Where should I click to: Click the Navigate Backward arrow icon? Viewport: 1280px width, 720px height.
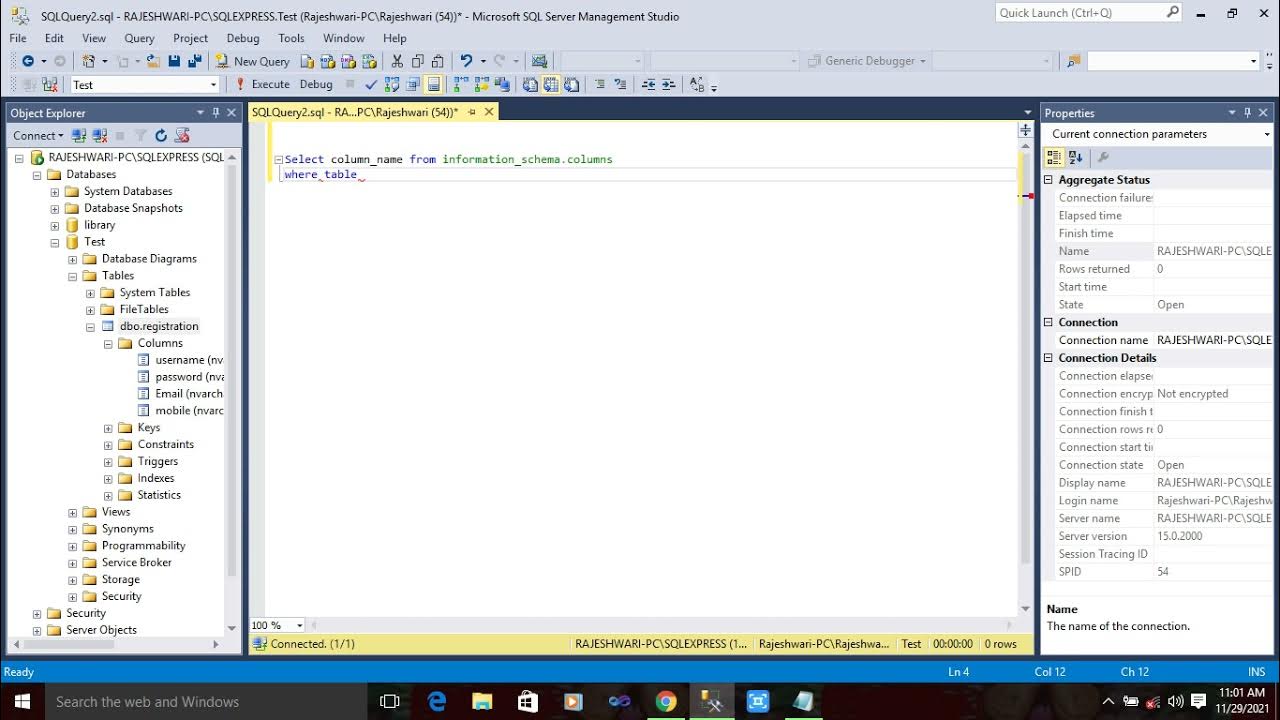click(x=27, y=61)
